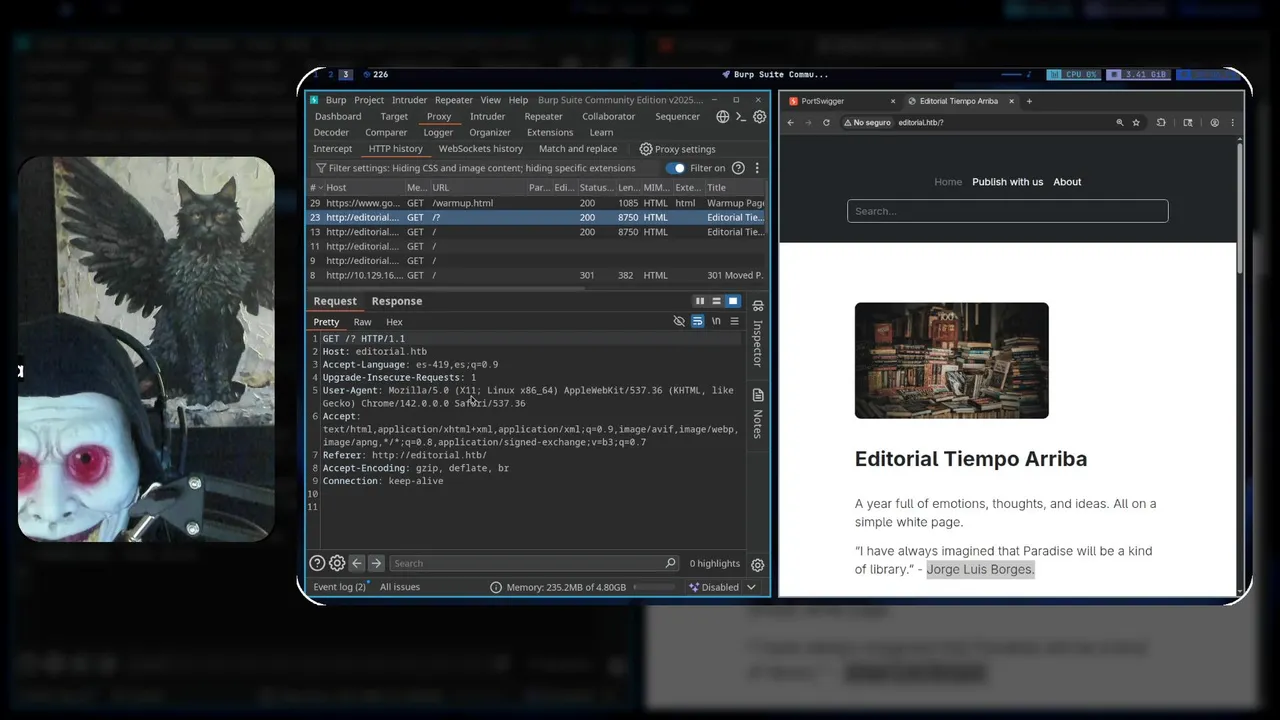Switch to side-by-side request/response layout icon
This screenshot has width=1280, height=720.
click(x=700, y=301)
